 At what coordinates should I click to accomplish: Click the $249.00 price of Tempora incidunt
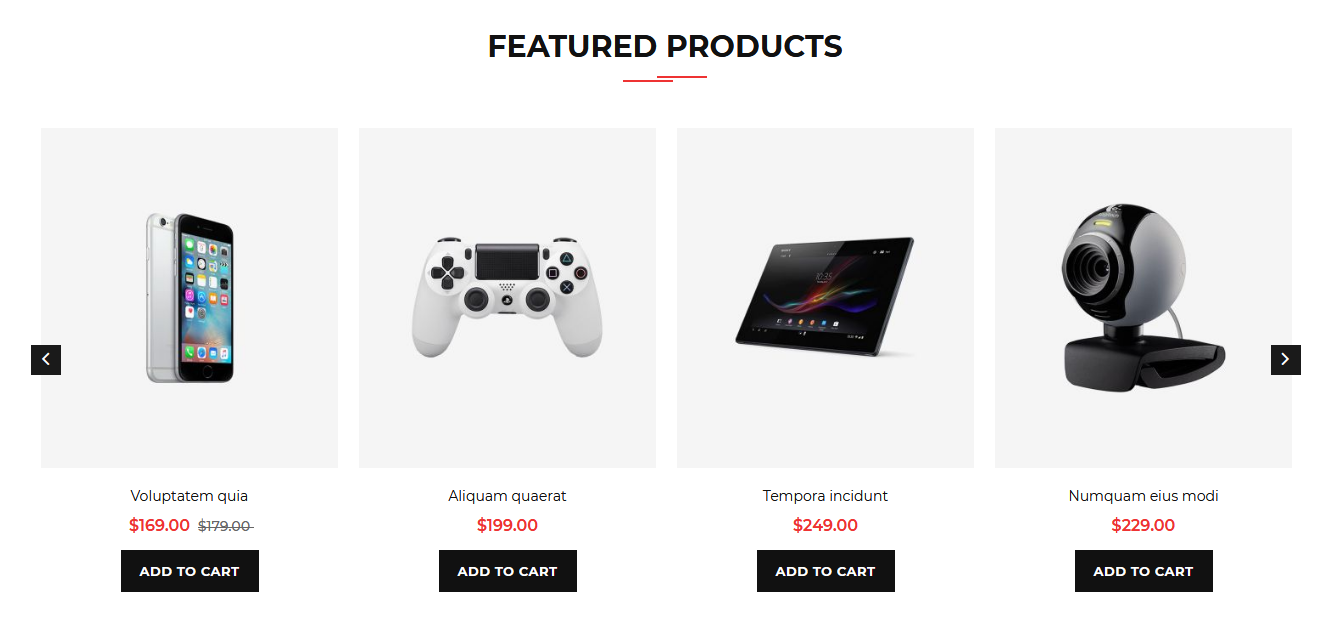point(825,525)
